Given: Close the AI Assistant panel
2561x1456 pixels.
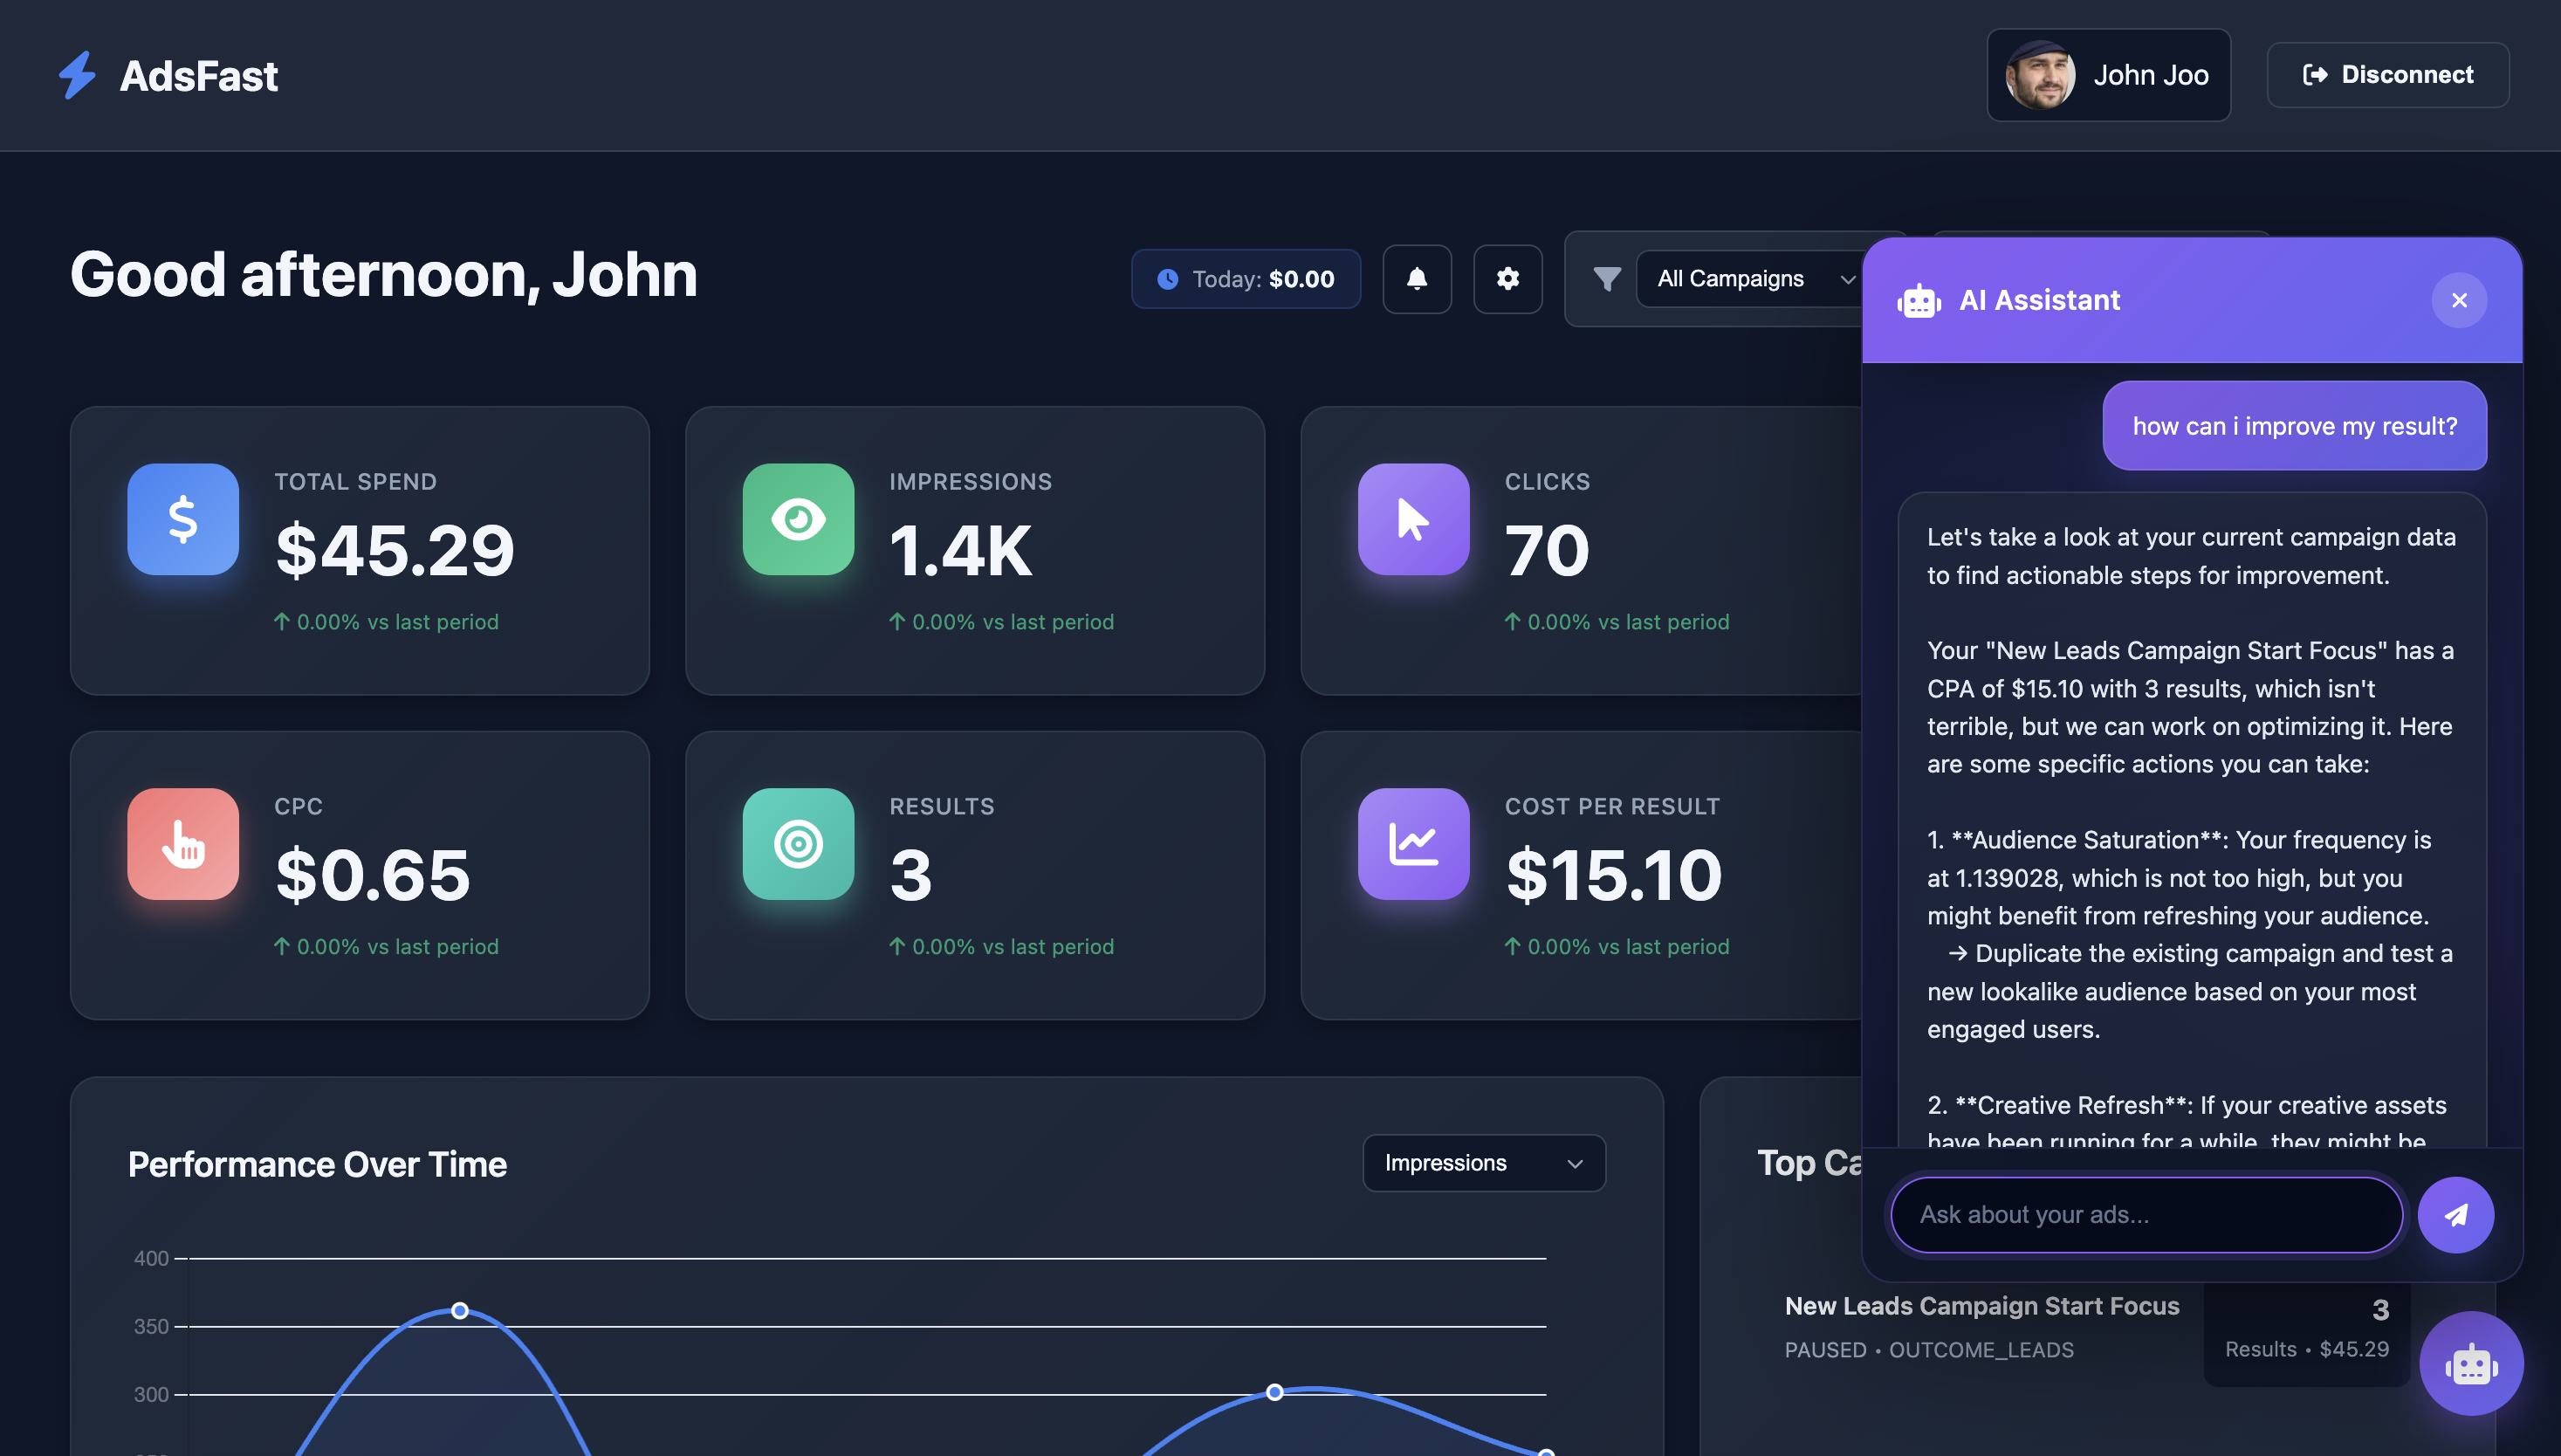Looking at the screenshot, I should (x=2459, y=300).
